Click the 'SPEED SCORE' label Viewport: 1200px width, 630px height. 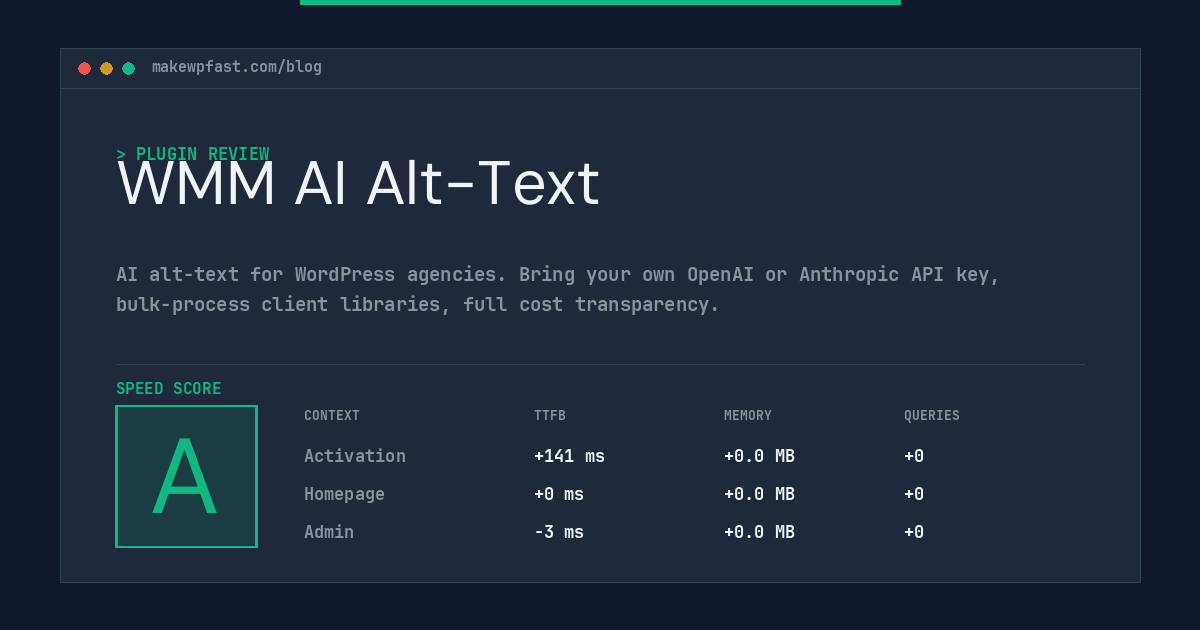169,389
